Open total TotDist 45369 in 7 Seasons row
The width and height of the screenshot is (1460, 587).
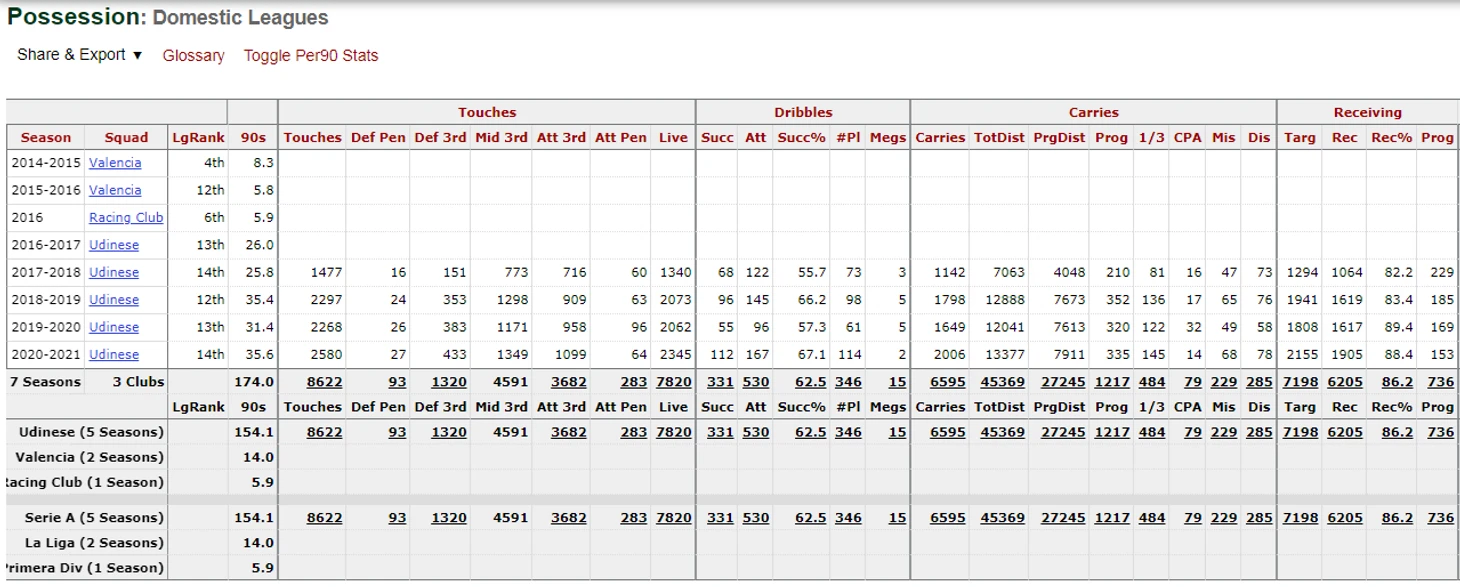pyautogui.click(x=1002, y=382)
